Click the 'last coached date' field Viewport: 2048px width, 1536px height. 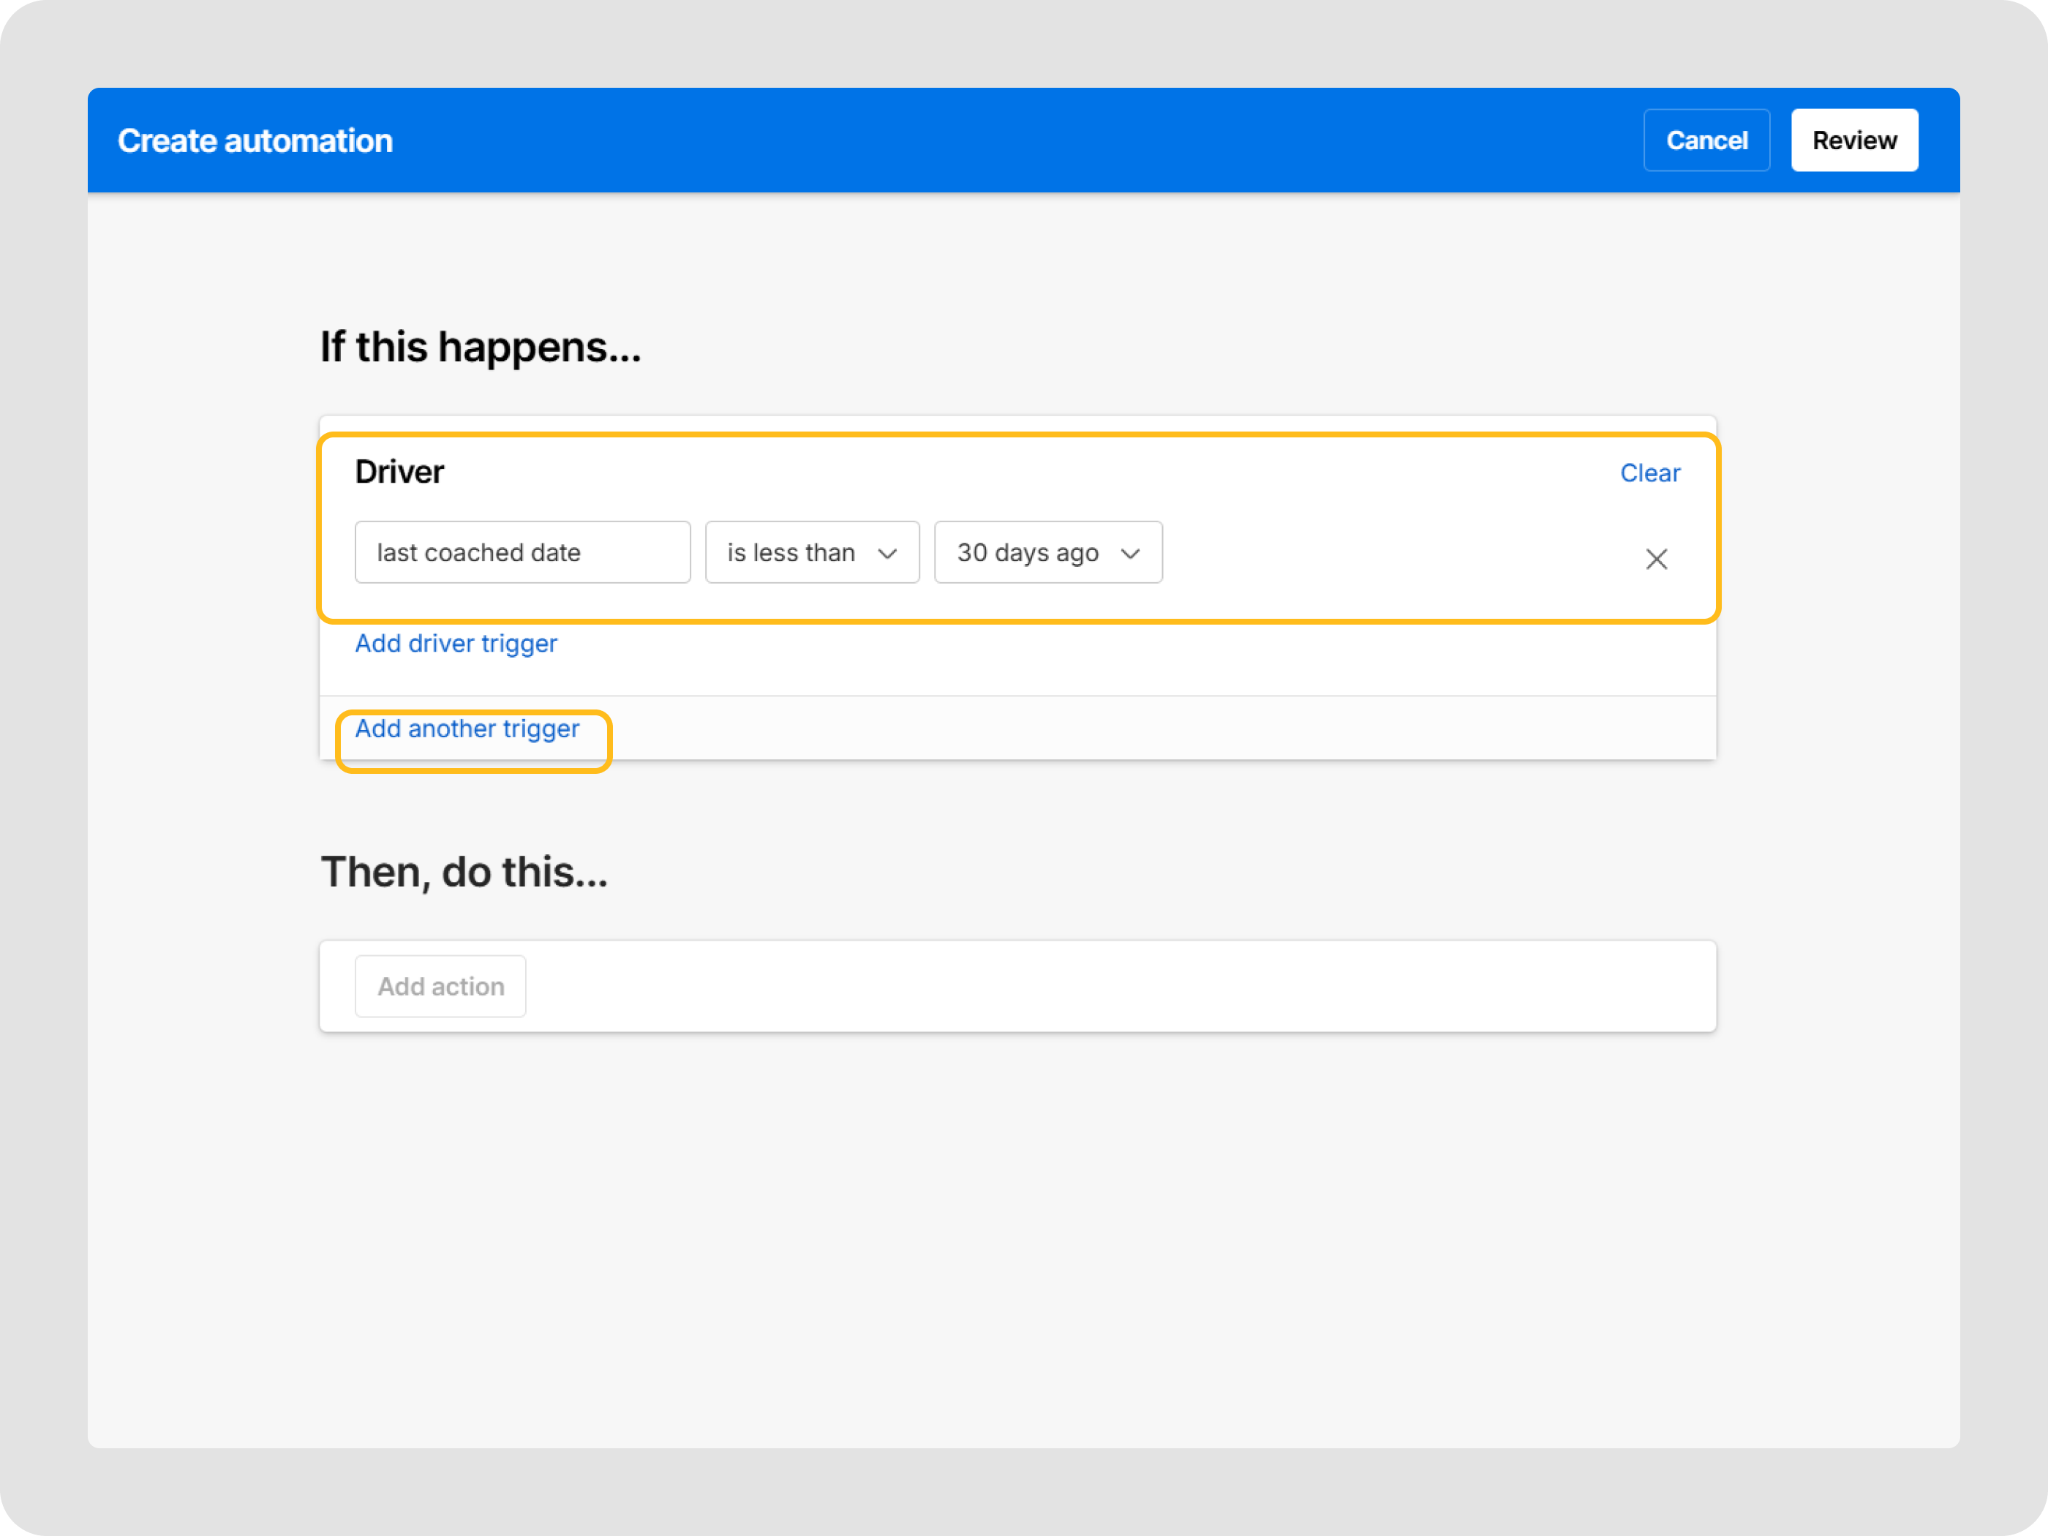[522, 552]
